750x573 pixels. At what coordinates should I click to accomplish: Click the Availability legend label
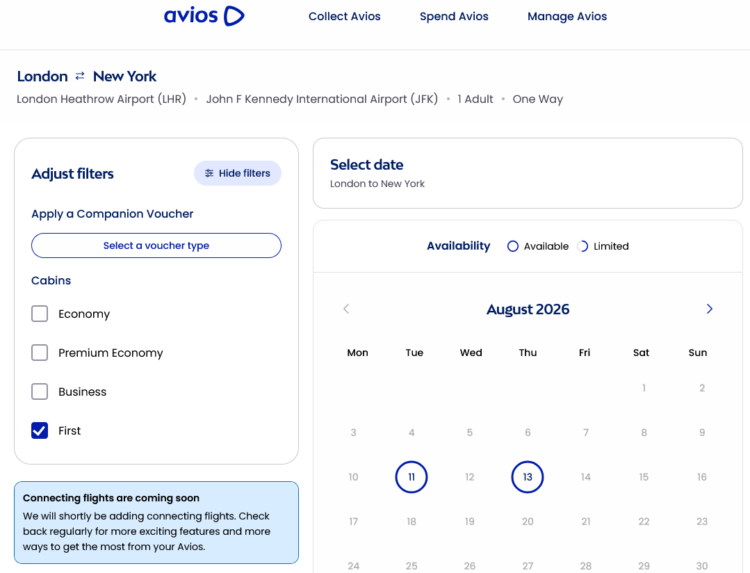click(458, 246)
